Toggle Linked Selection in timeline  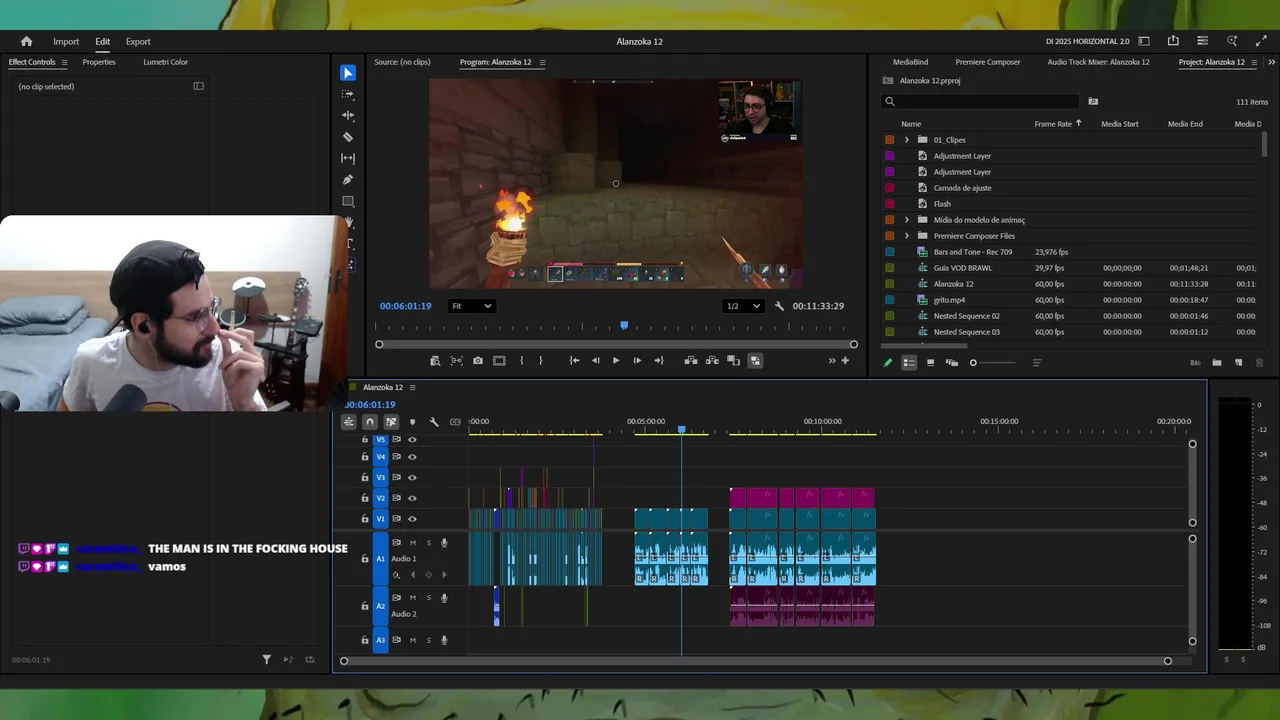391,422
